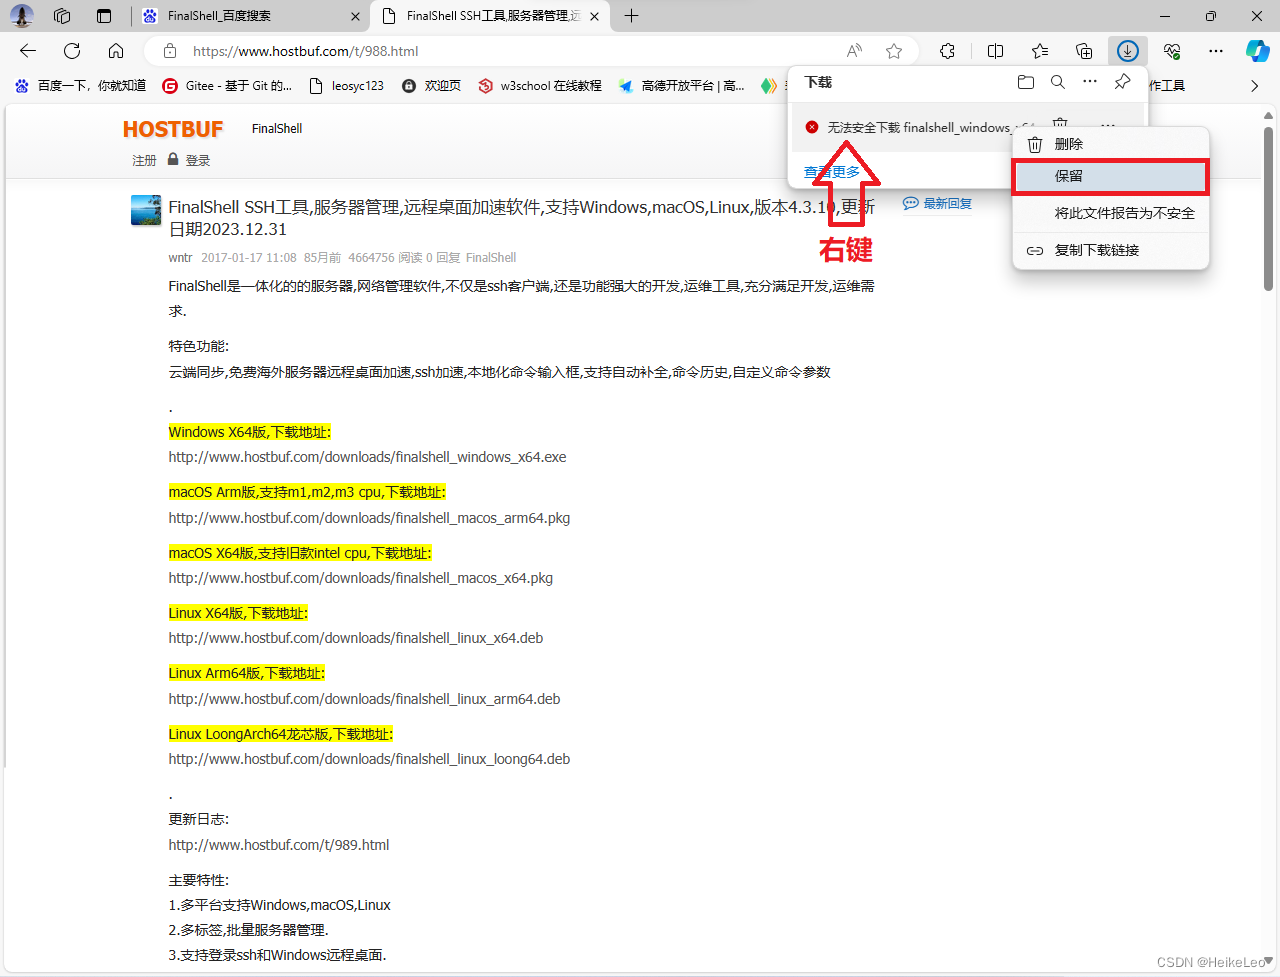1280x977 pixels.
Task: Open downloads folder from Downloads panel
Action: tap(1026, 82)
